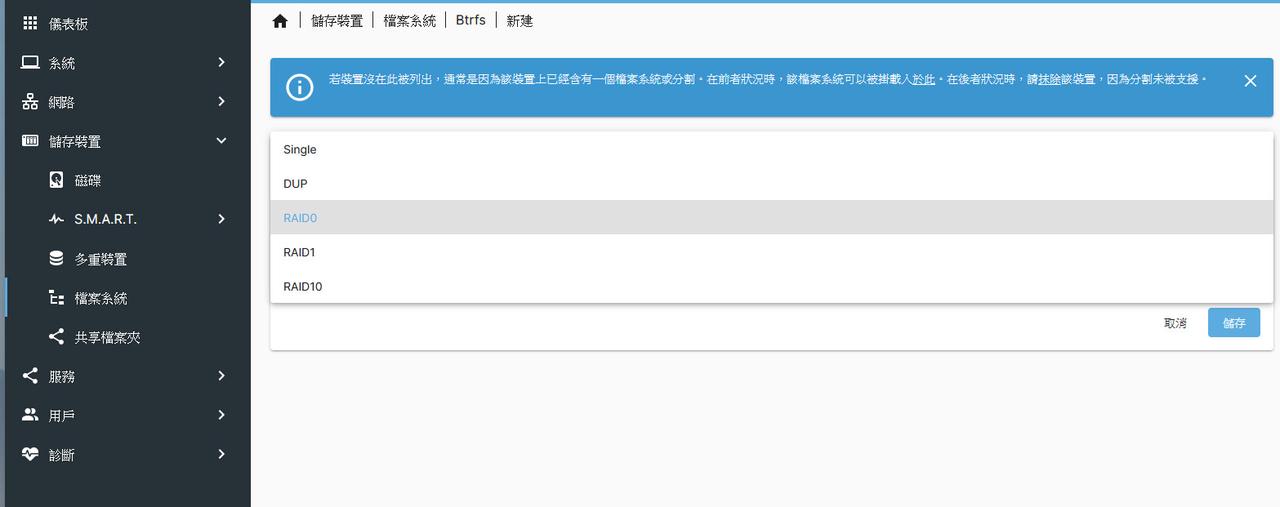1280x507 pixels.
Task: Click the Storage devices icon
Action: pyautogui.click(x=30, y=141)
